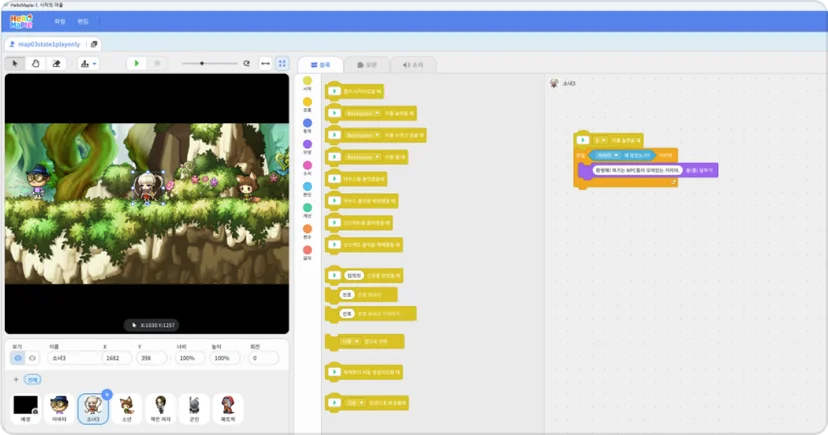The image size is (828, 435).
Task: Open the second menu in blue bar
Action: pos(83,22)
